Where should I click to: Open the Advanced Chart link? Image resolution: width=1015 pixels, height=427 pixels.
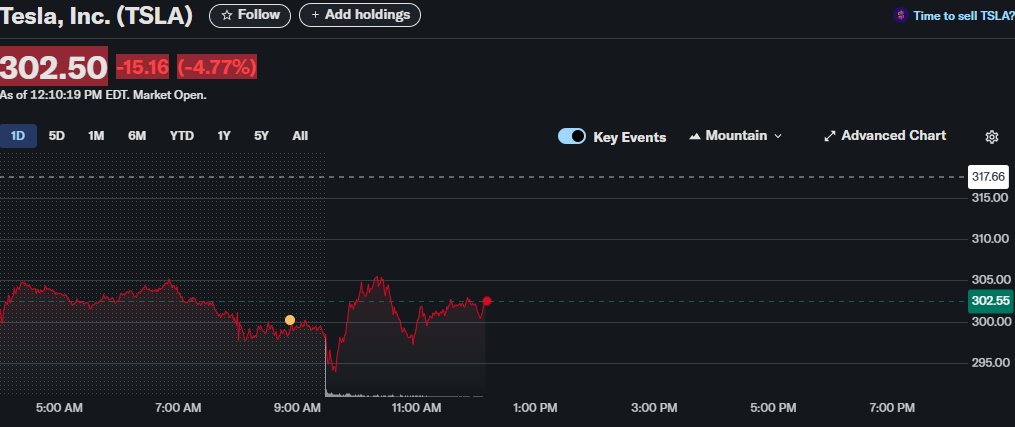(885, 136)
